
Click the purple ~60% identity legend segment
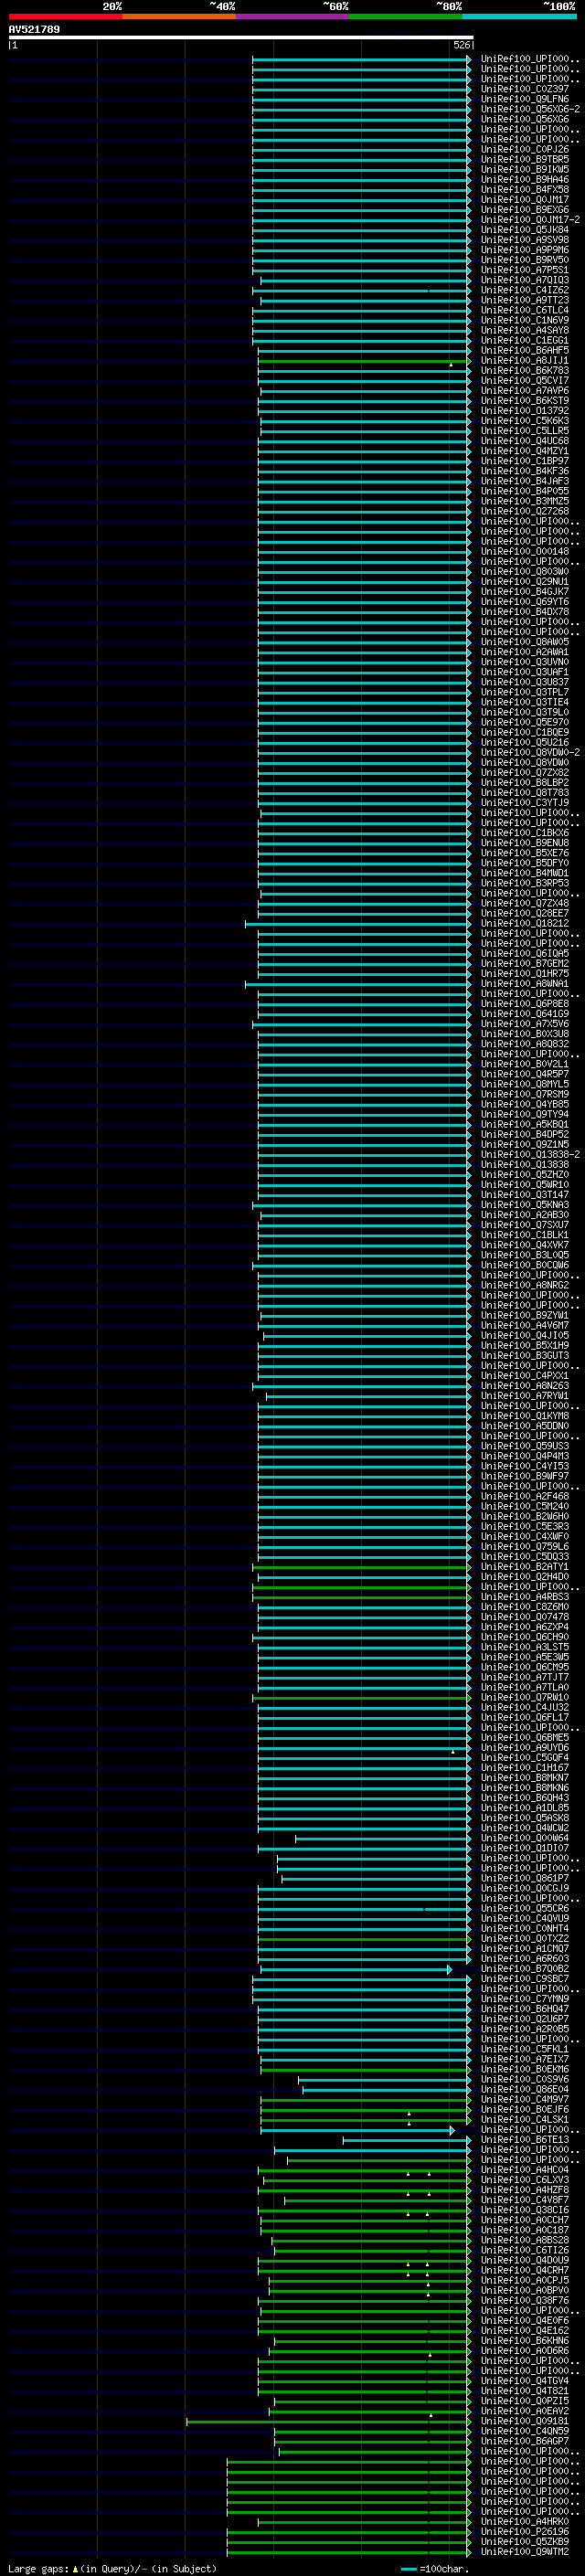coord(292,16)
